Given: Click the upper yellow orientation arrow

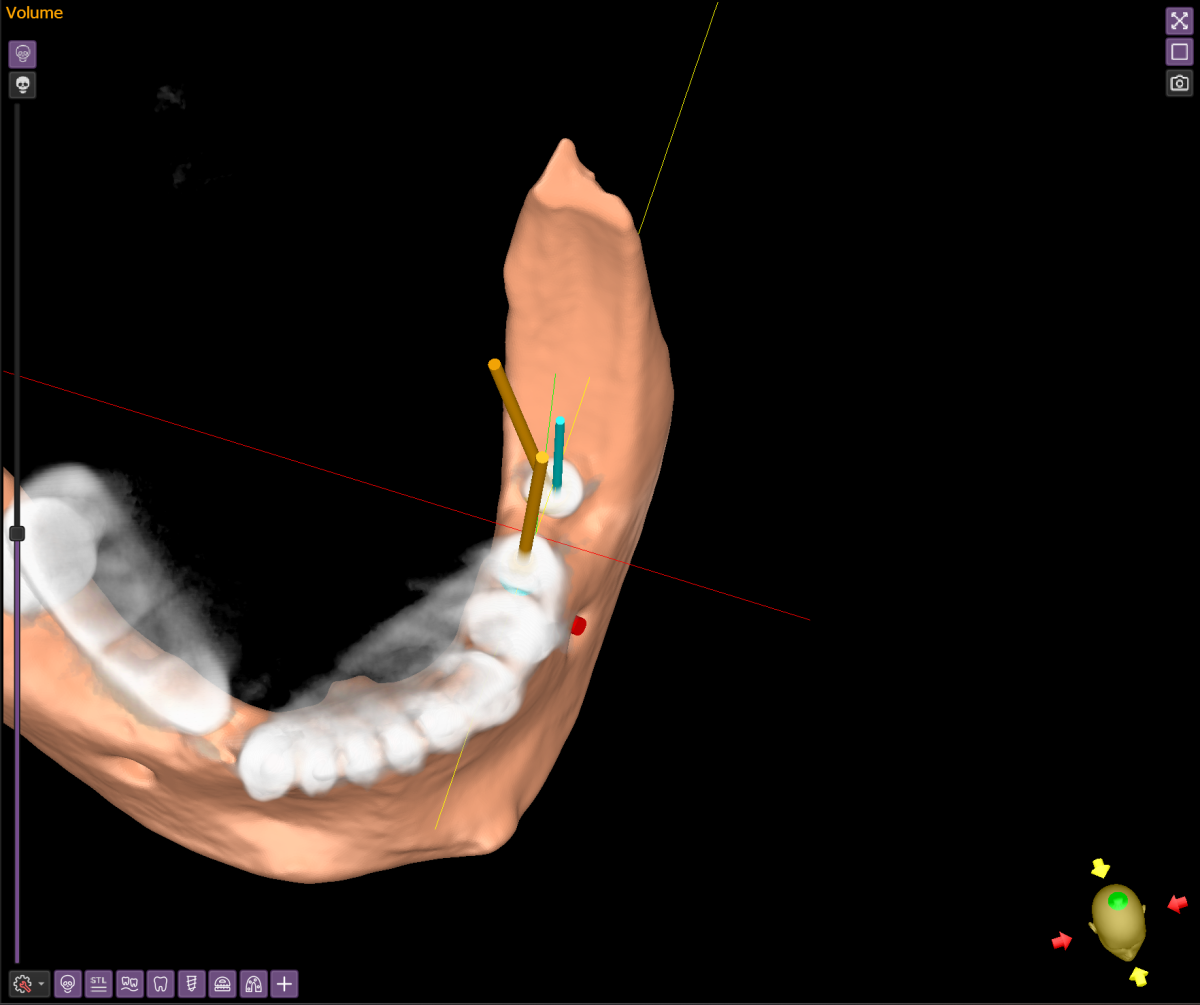Looking at the screenshot, I should (x=1100, y=868).
